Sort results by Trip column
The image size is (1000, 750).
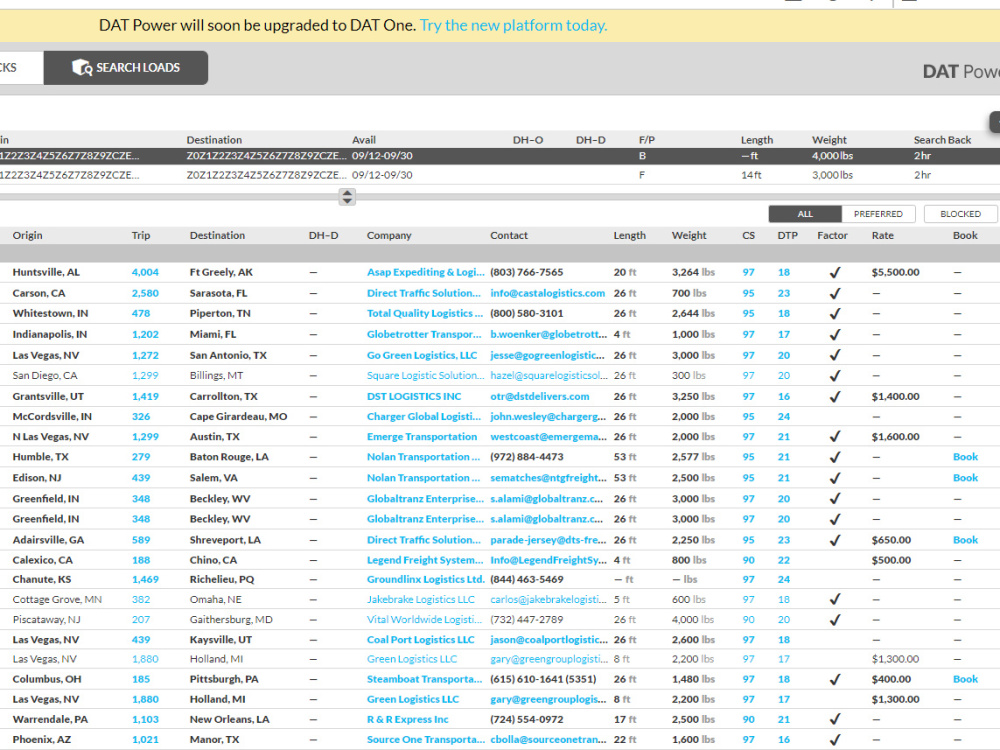point(141,235)
